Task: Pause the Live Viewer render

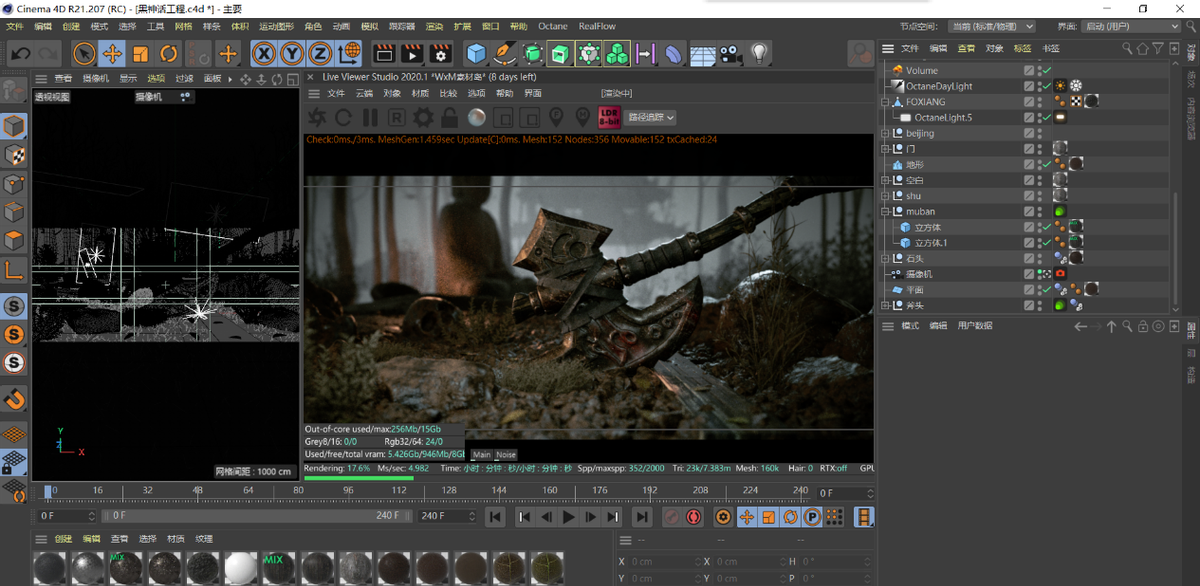Action: [x=370, y=118]
